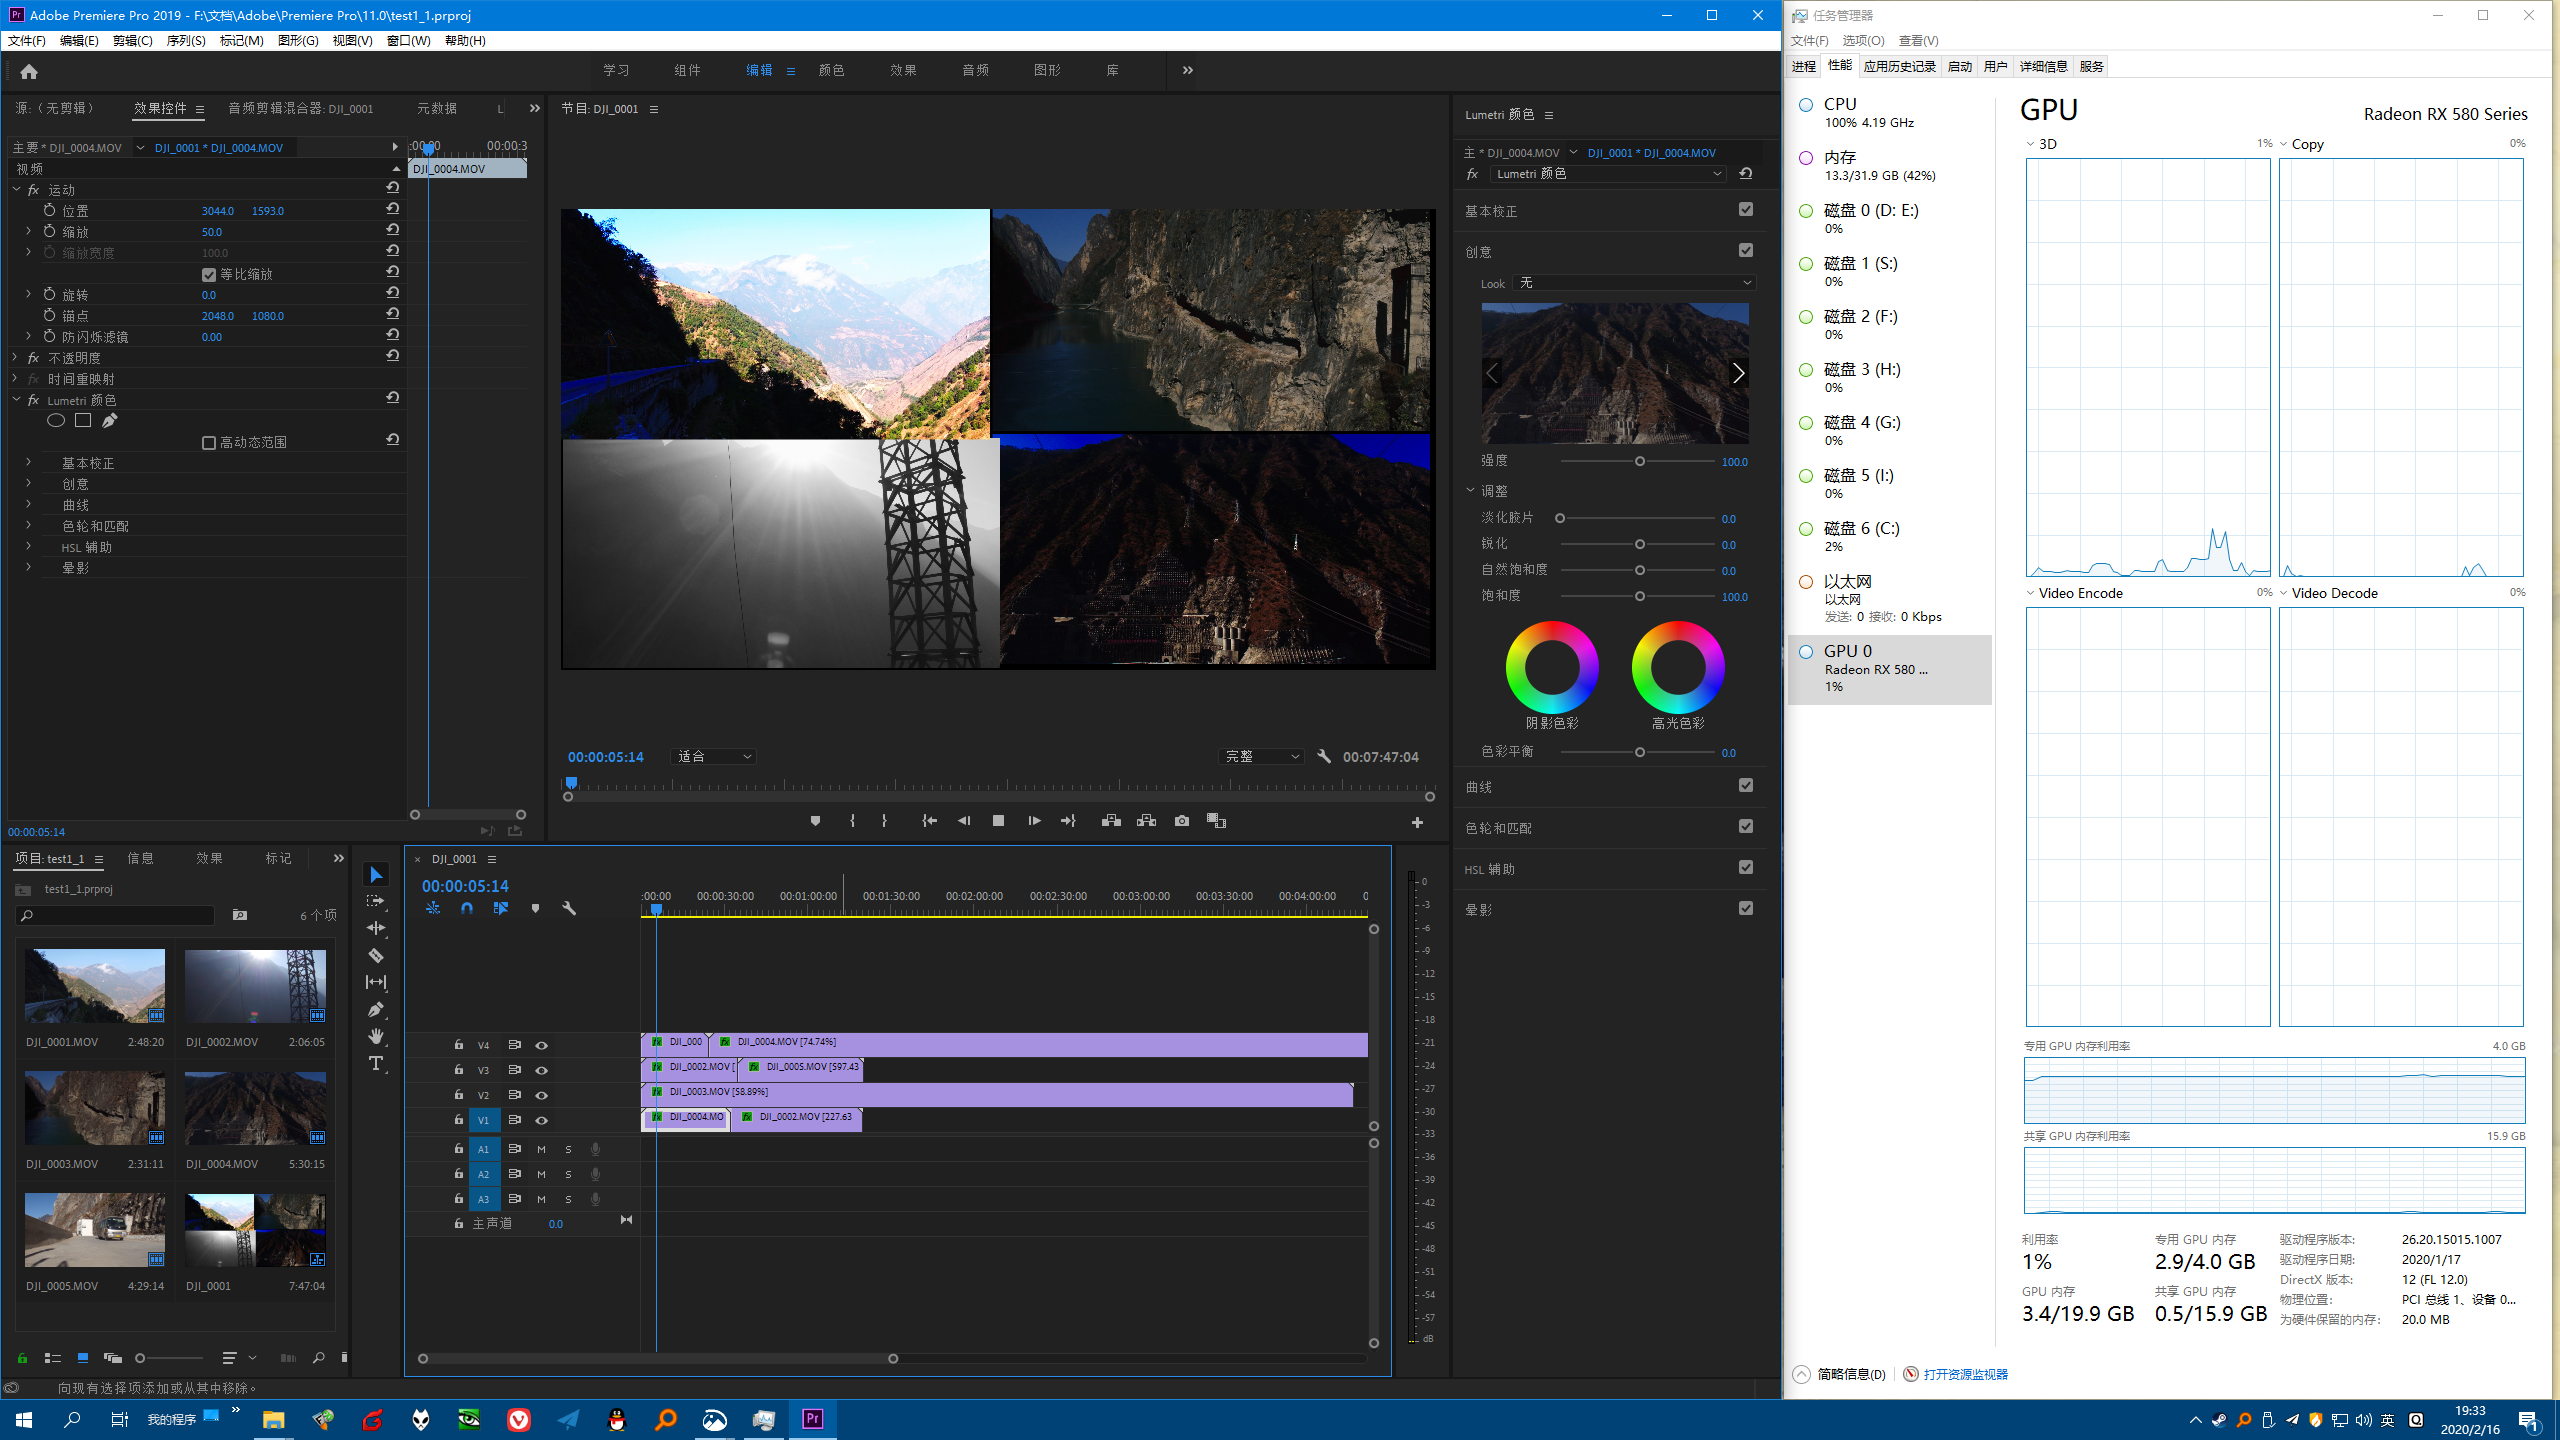This screenshot has height=1440, width=2560.
Task: Show more workspaces overflow arrow
Action: 1188,70
